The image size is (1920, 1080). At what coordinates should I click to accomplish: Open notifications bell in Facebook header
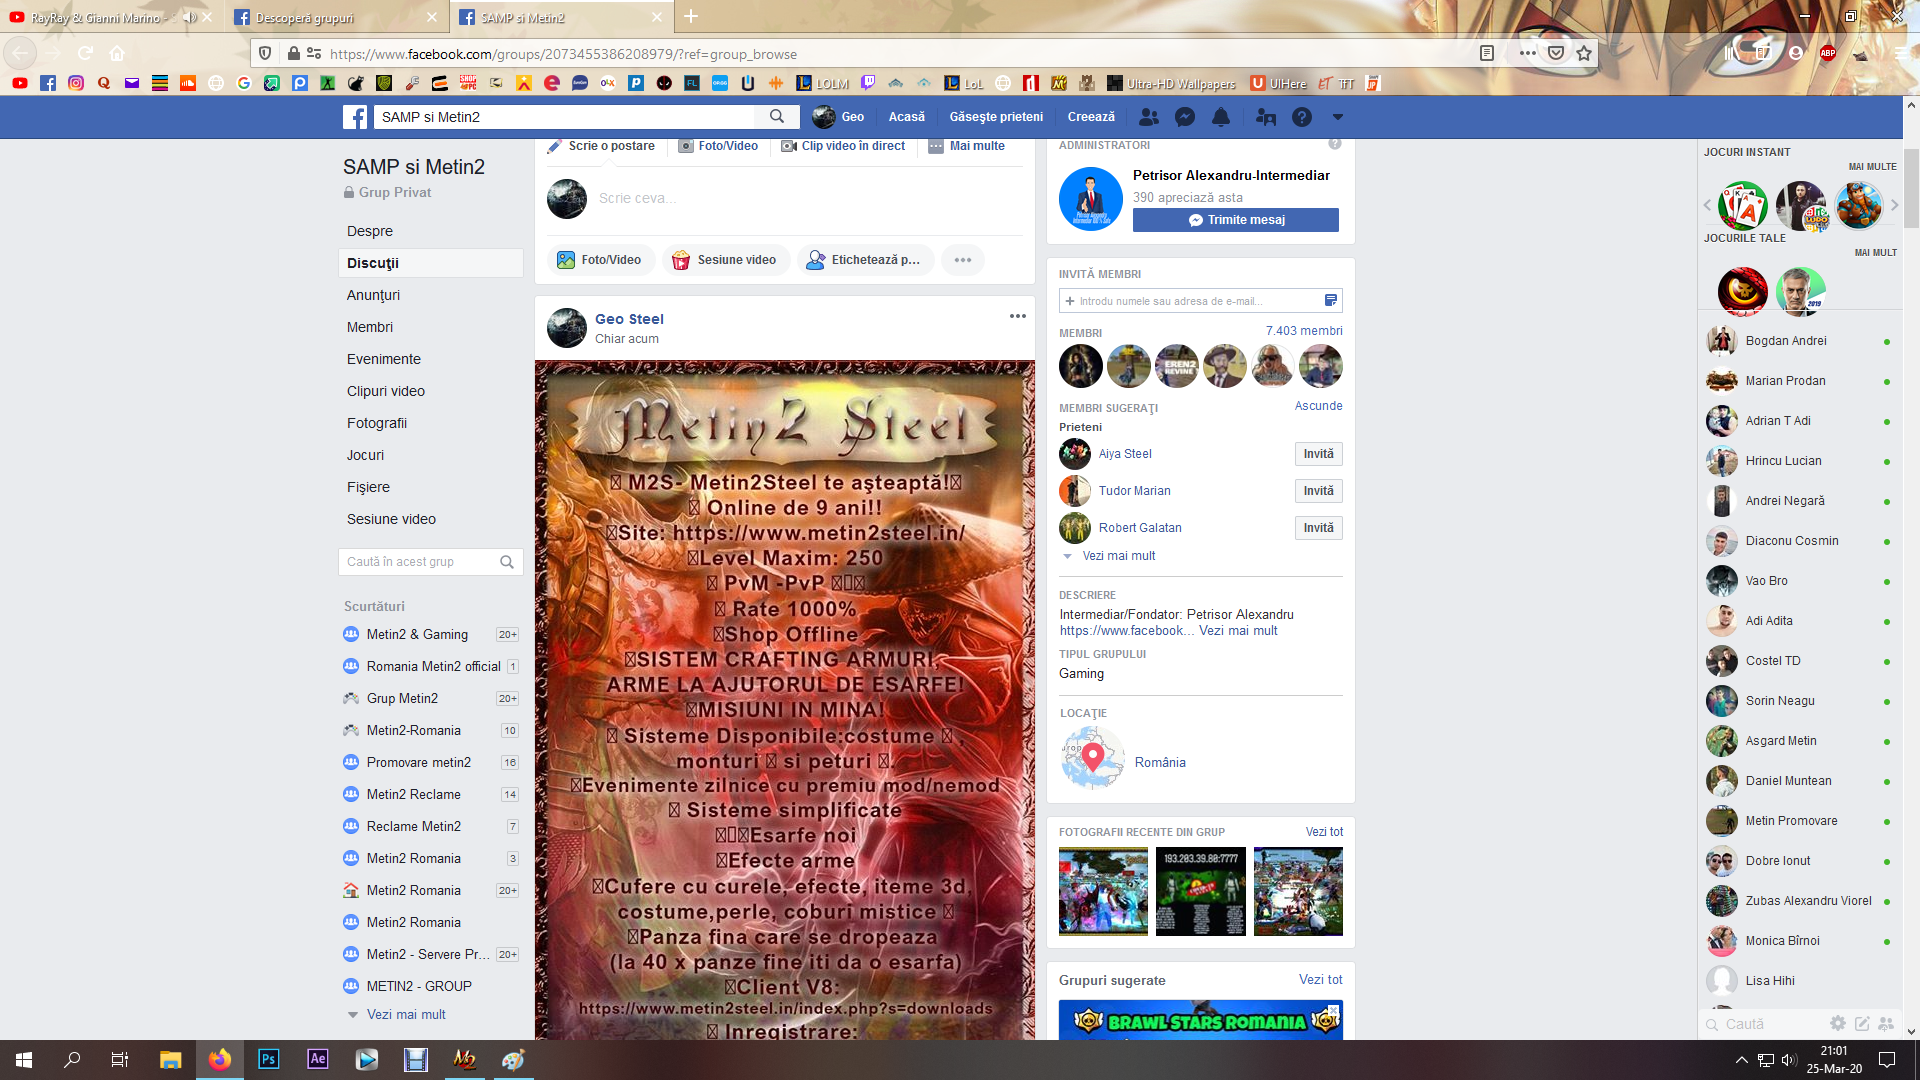1221,117
